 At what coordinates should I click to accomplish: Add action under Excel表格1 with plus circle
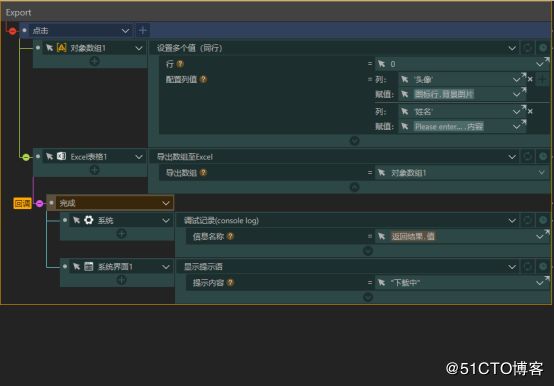click(x=94, y=170)
